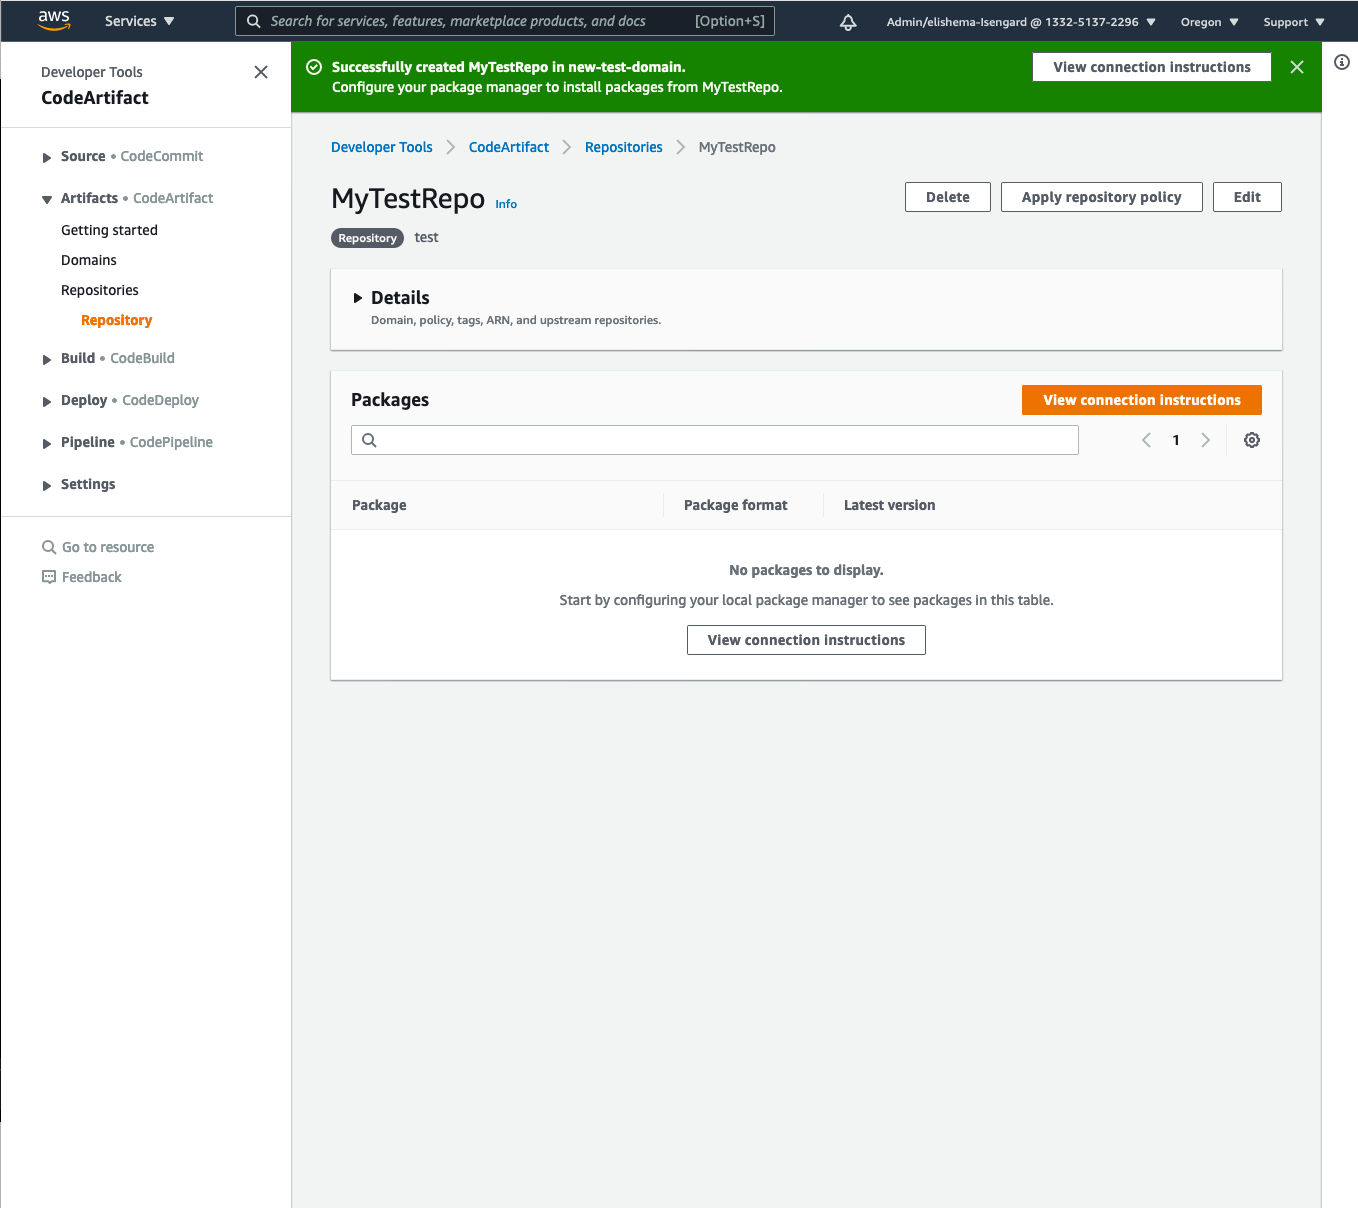
Task: Select the Repository sidebar item
Action: 117,320
